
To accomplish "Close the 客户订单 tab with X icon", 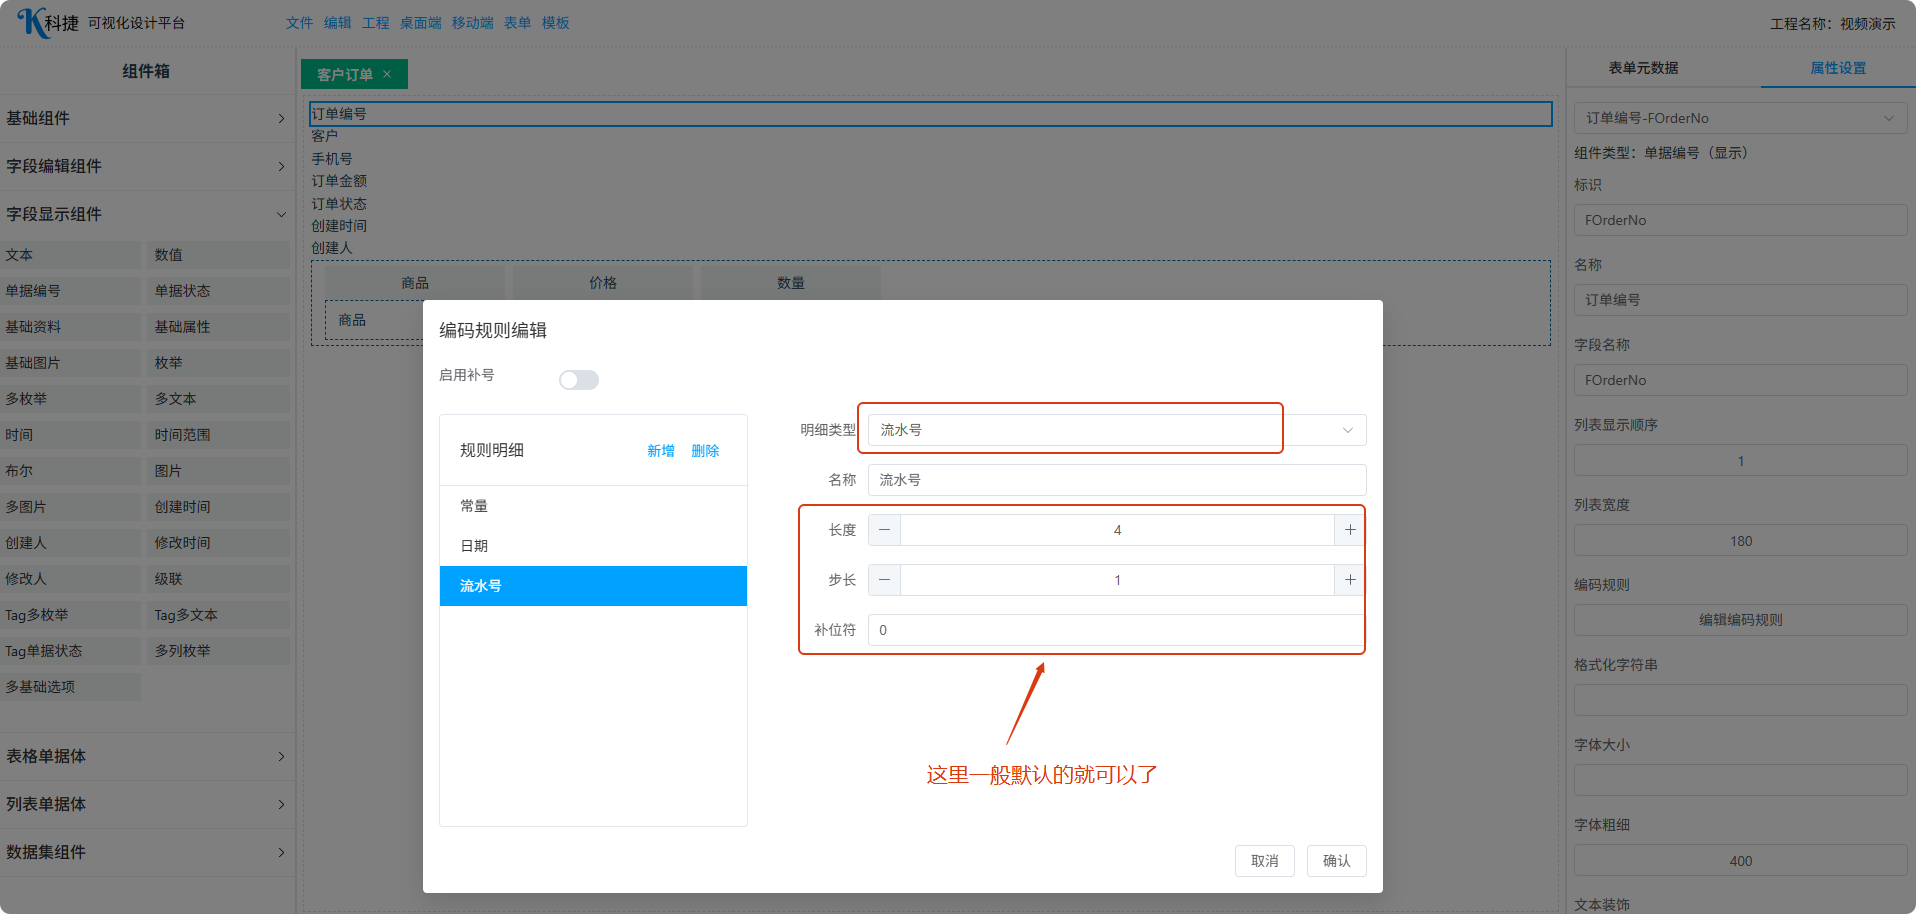I will (x=387, y=74).
